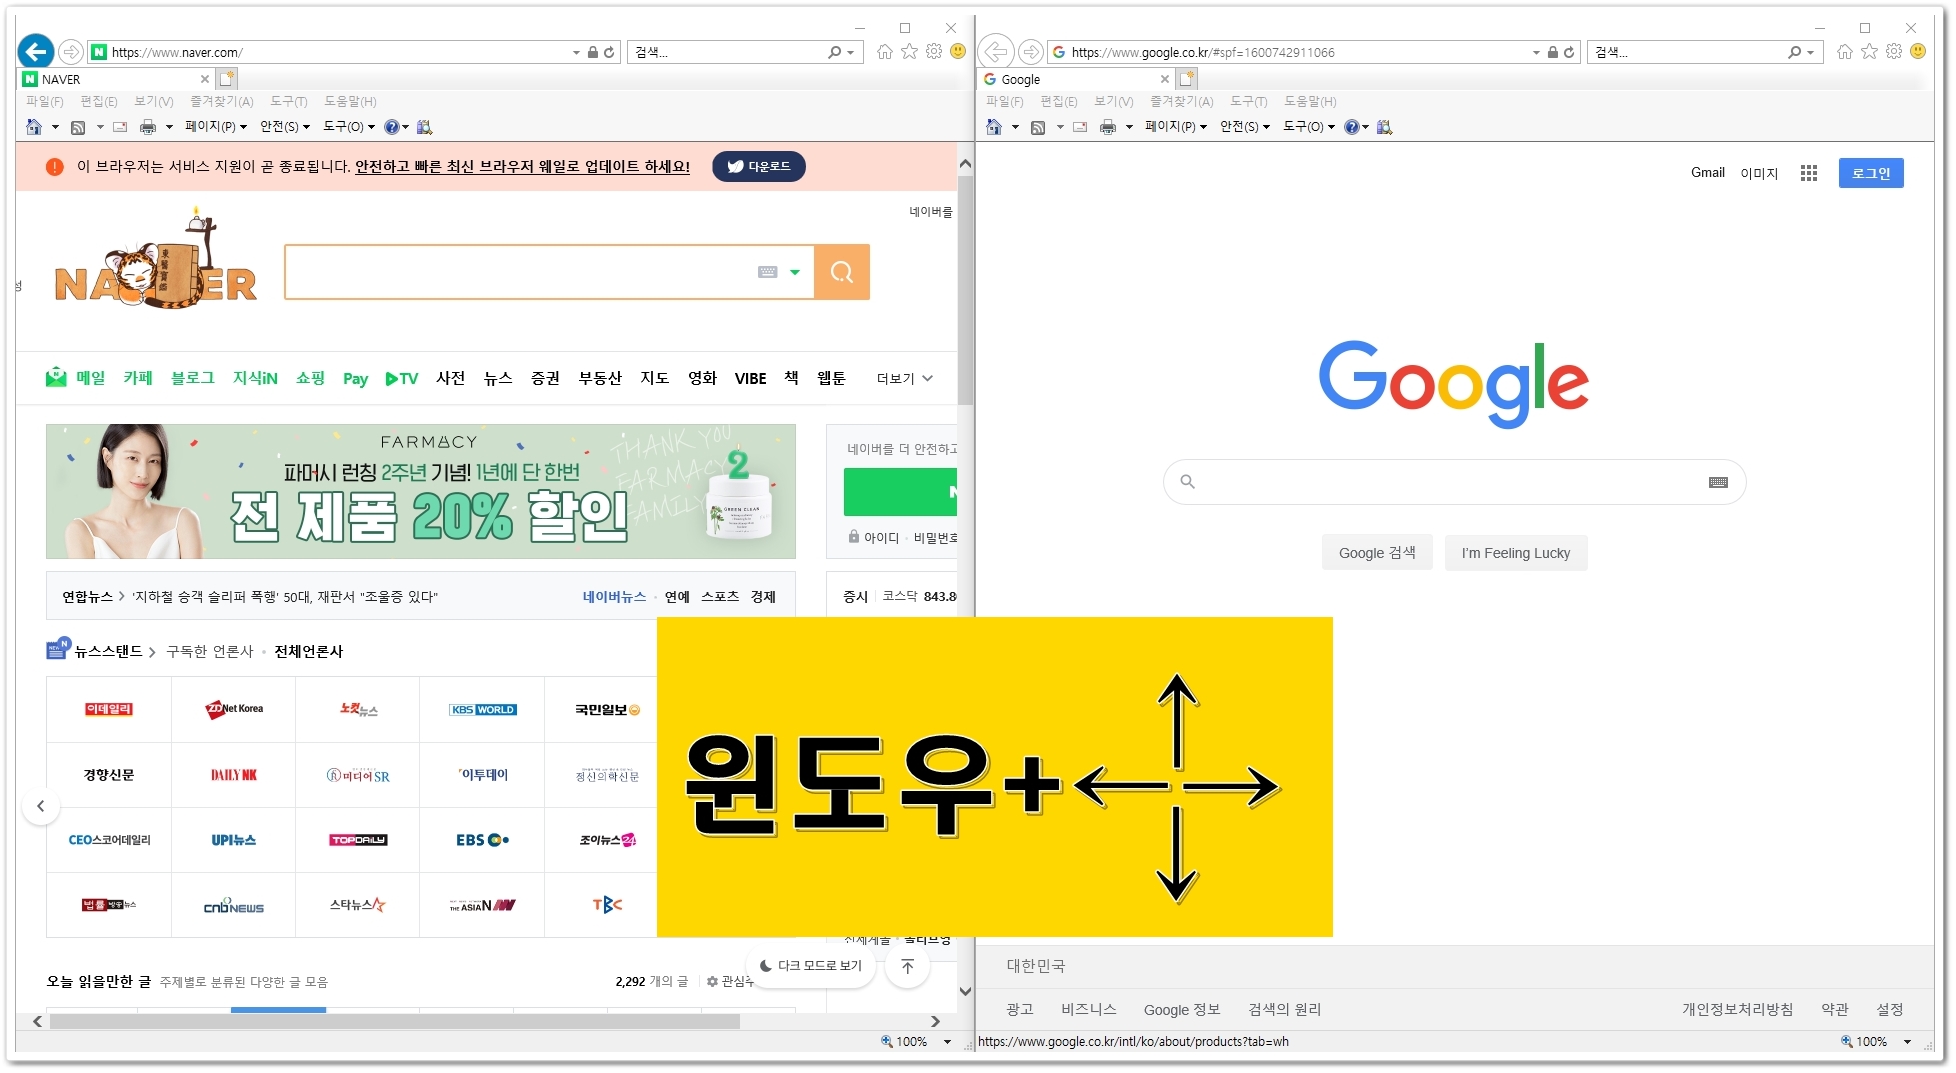The image size is (1956, 1073).
Task: Click RSS feed icon in Google command bar
Action: tap(1038, 127)
